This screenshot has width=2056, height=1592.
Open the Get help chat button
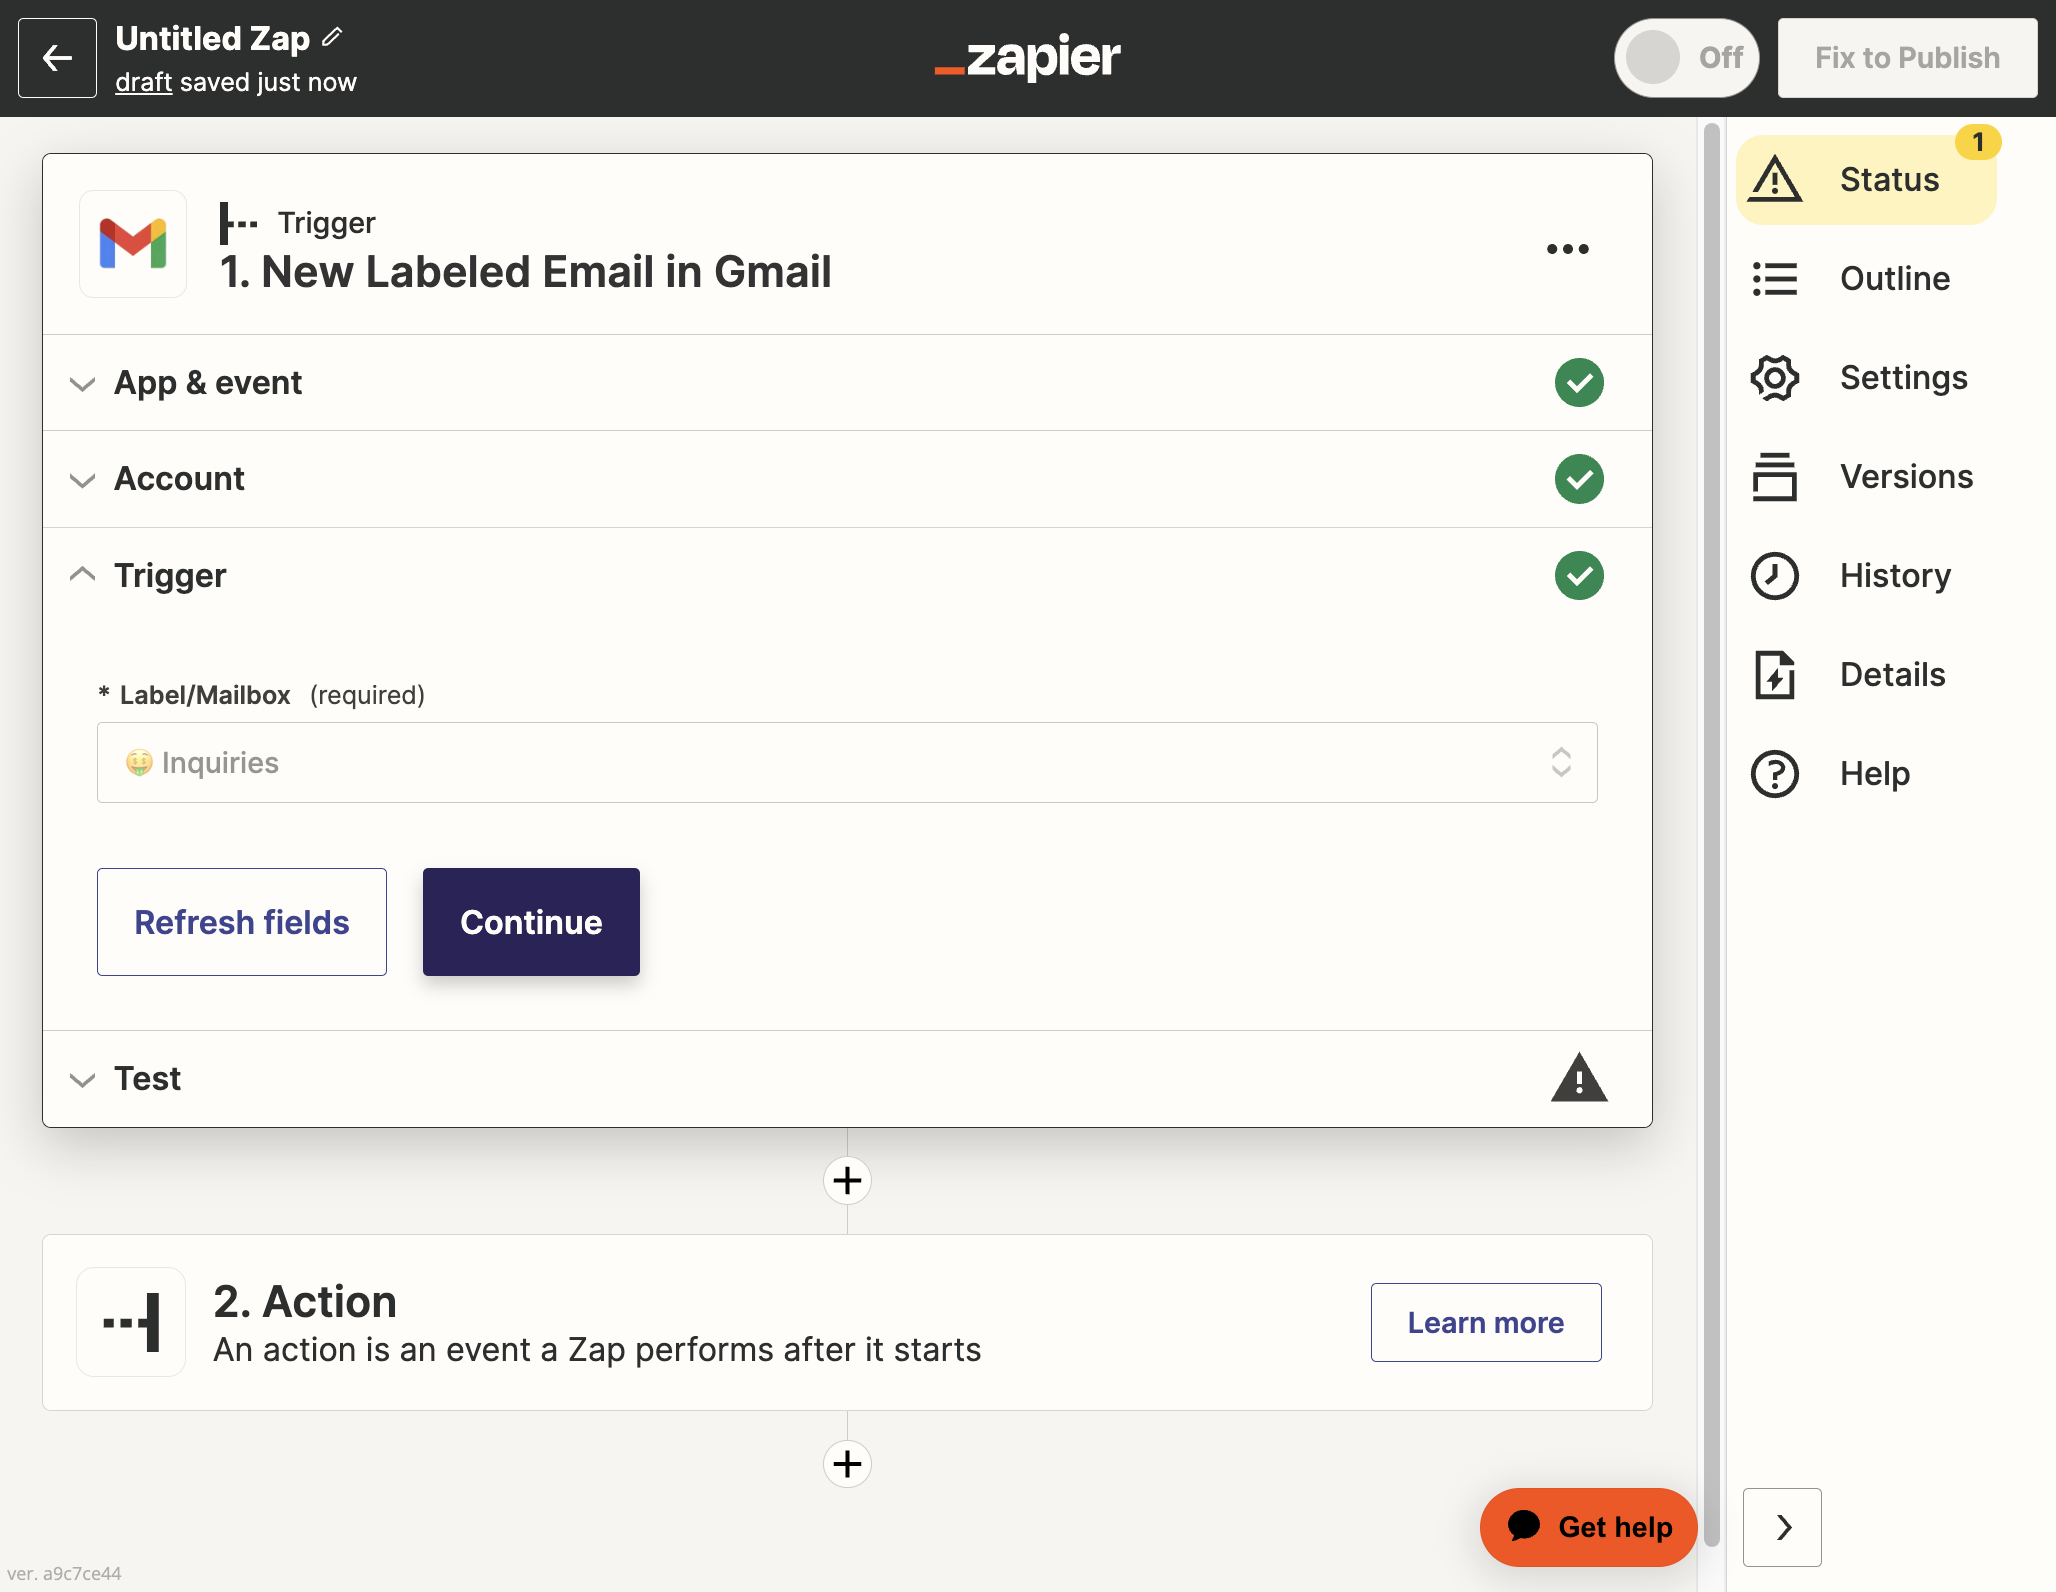pyautogui.click(x=1588, y=1527)
